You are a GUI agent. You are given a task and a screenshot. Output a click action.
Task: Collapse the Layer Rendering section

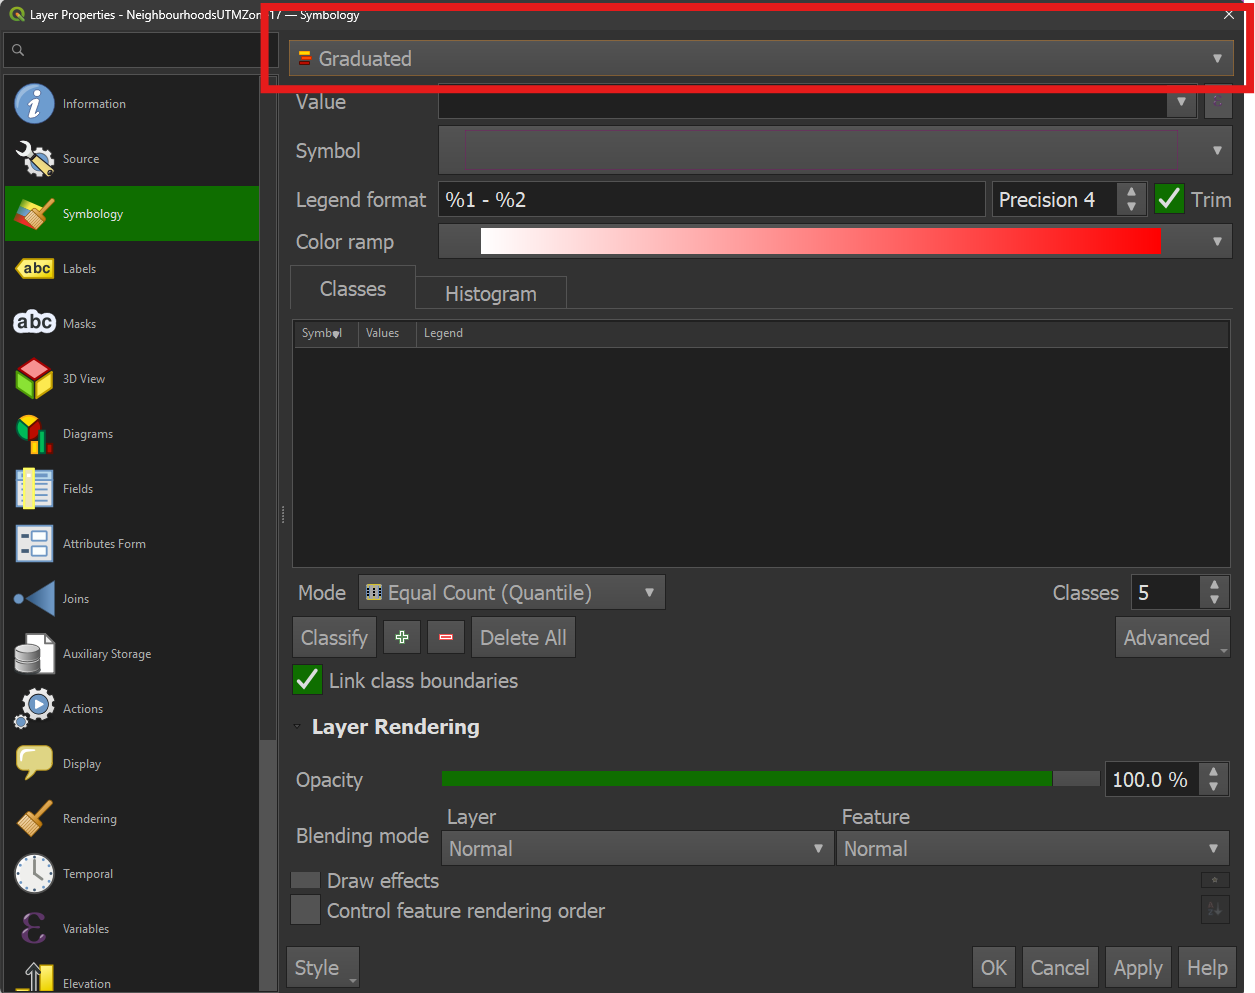297,727
